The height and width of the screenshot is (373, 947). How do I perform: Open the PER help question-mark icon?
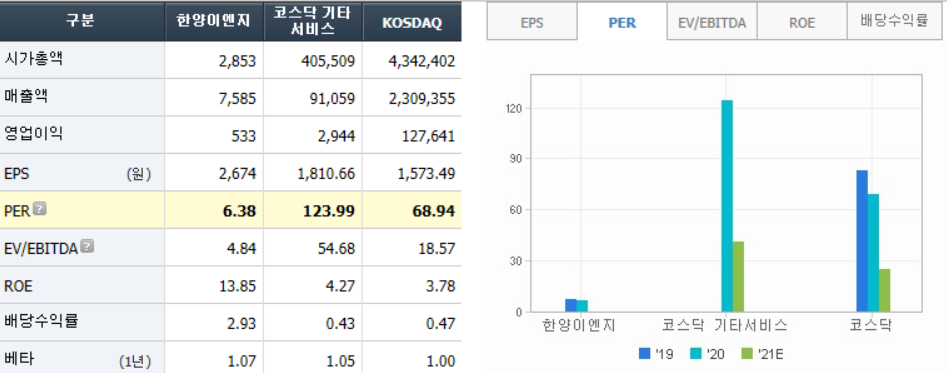tap(39, 209)
